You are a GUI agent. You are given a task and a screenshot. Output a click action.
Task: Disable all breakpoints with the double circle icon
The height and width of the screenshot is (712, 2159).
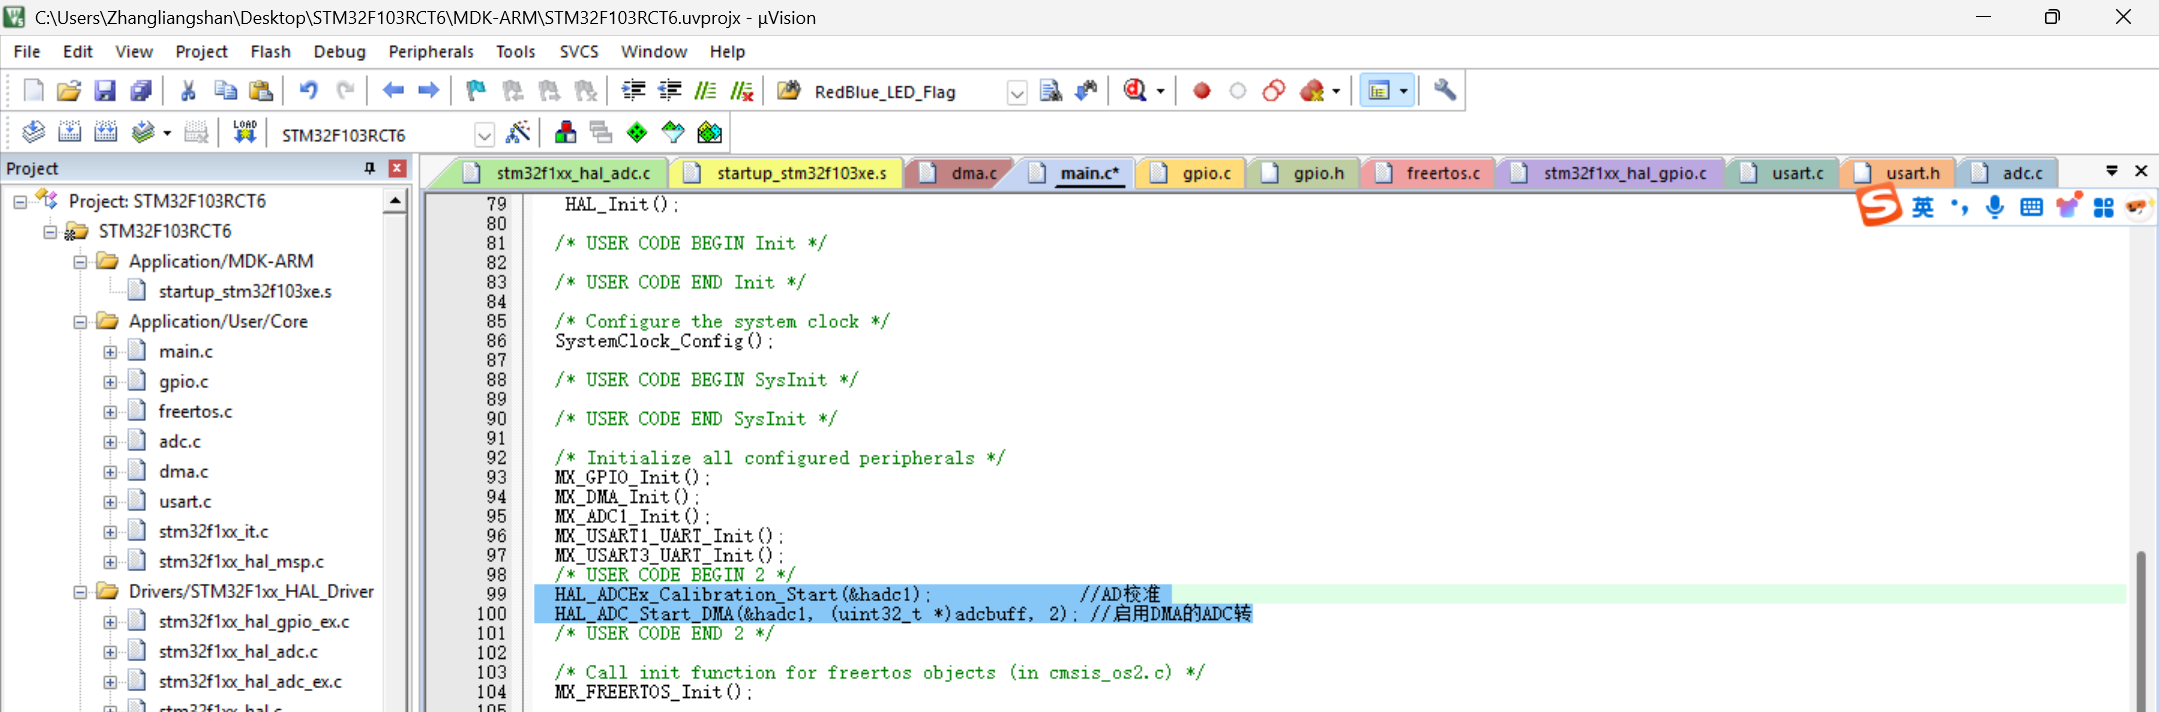coord(1274,91)
